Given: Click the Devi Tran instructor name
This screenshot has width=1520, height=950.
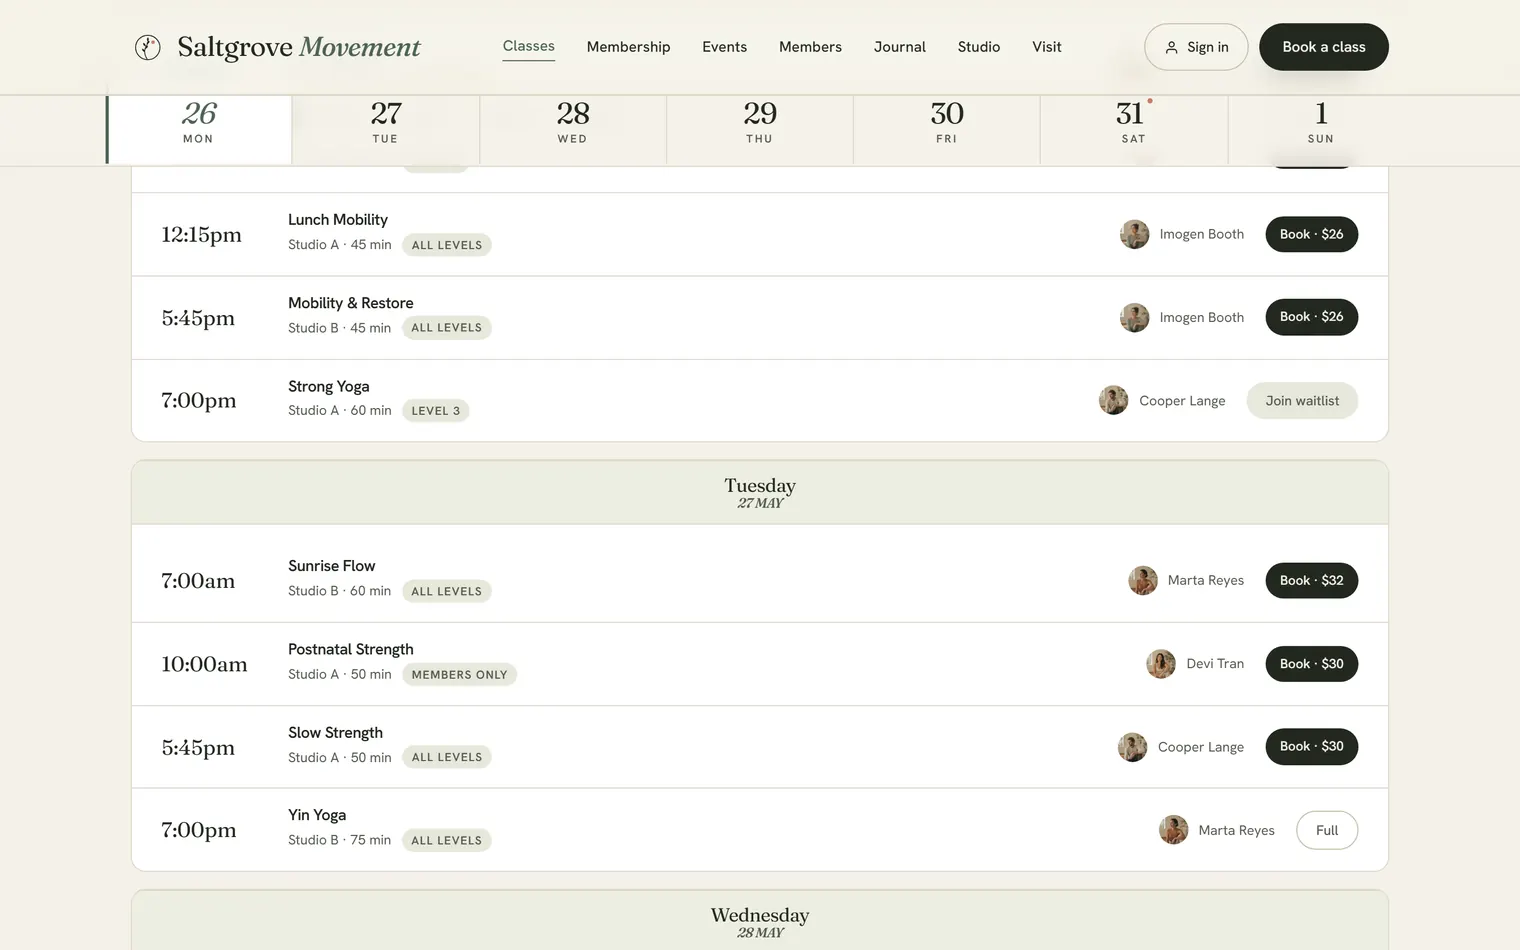Looking at the screenshot, I should click(x=1215, y=664).
